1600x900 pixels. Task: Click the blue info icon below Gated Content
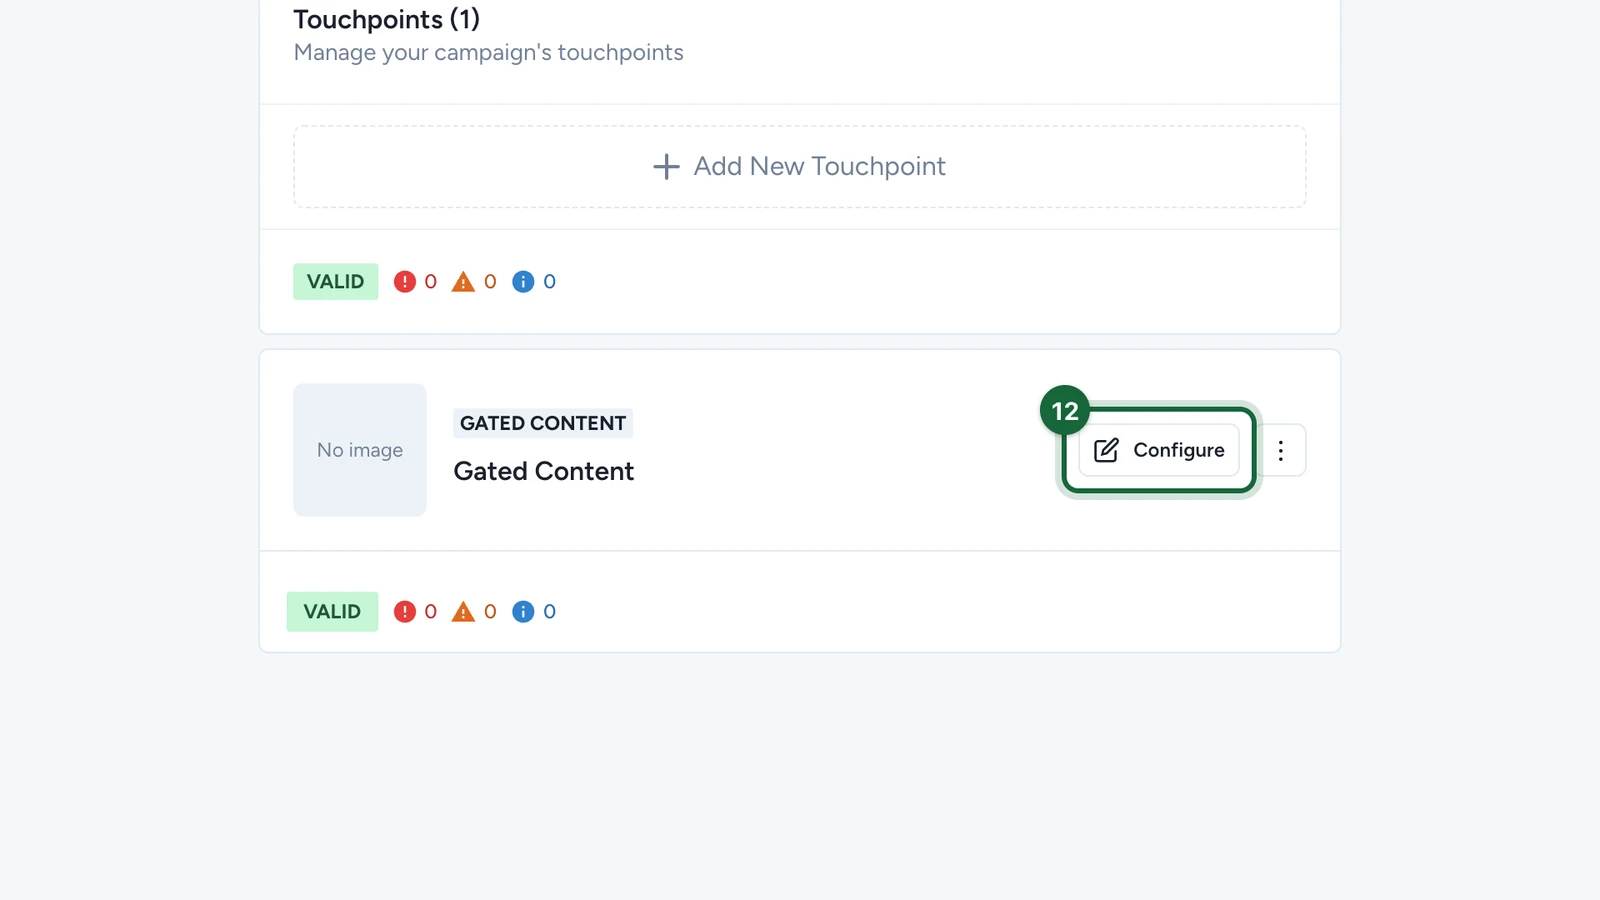point(523,612)
